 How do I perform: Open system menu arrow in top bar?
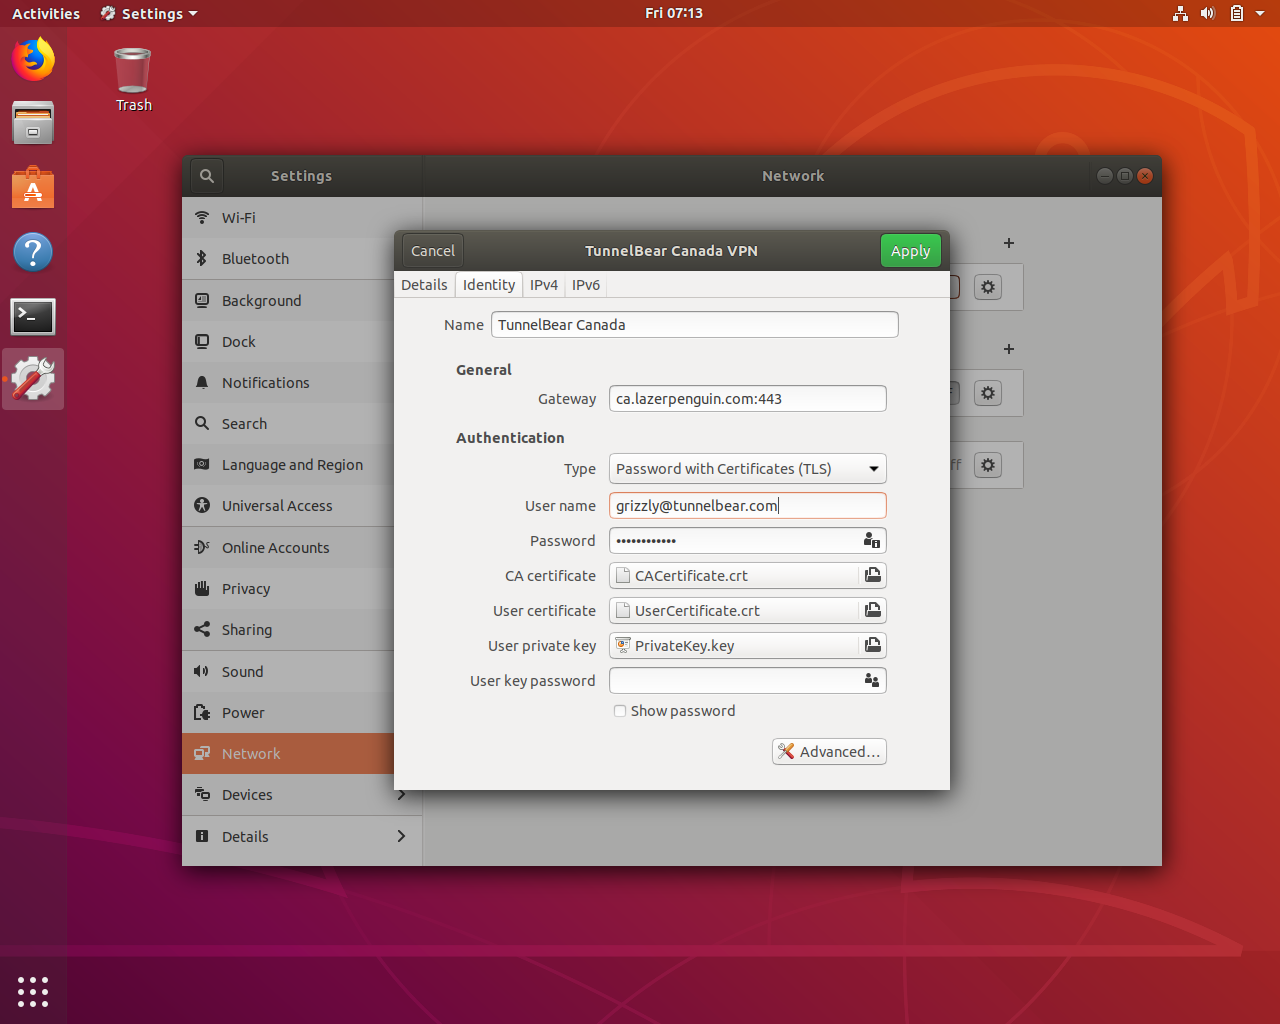(1260, 14)
